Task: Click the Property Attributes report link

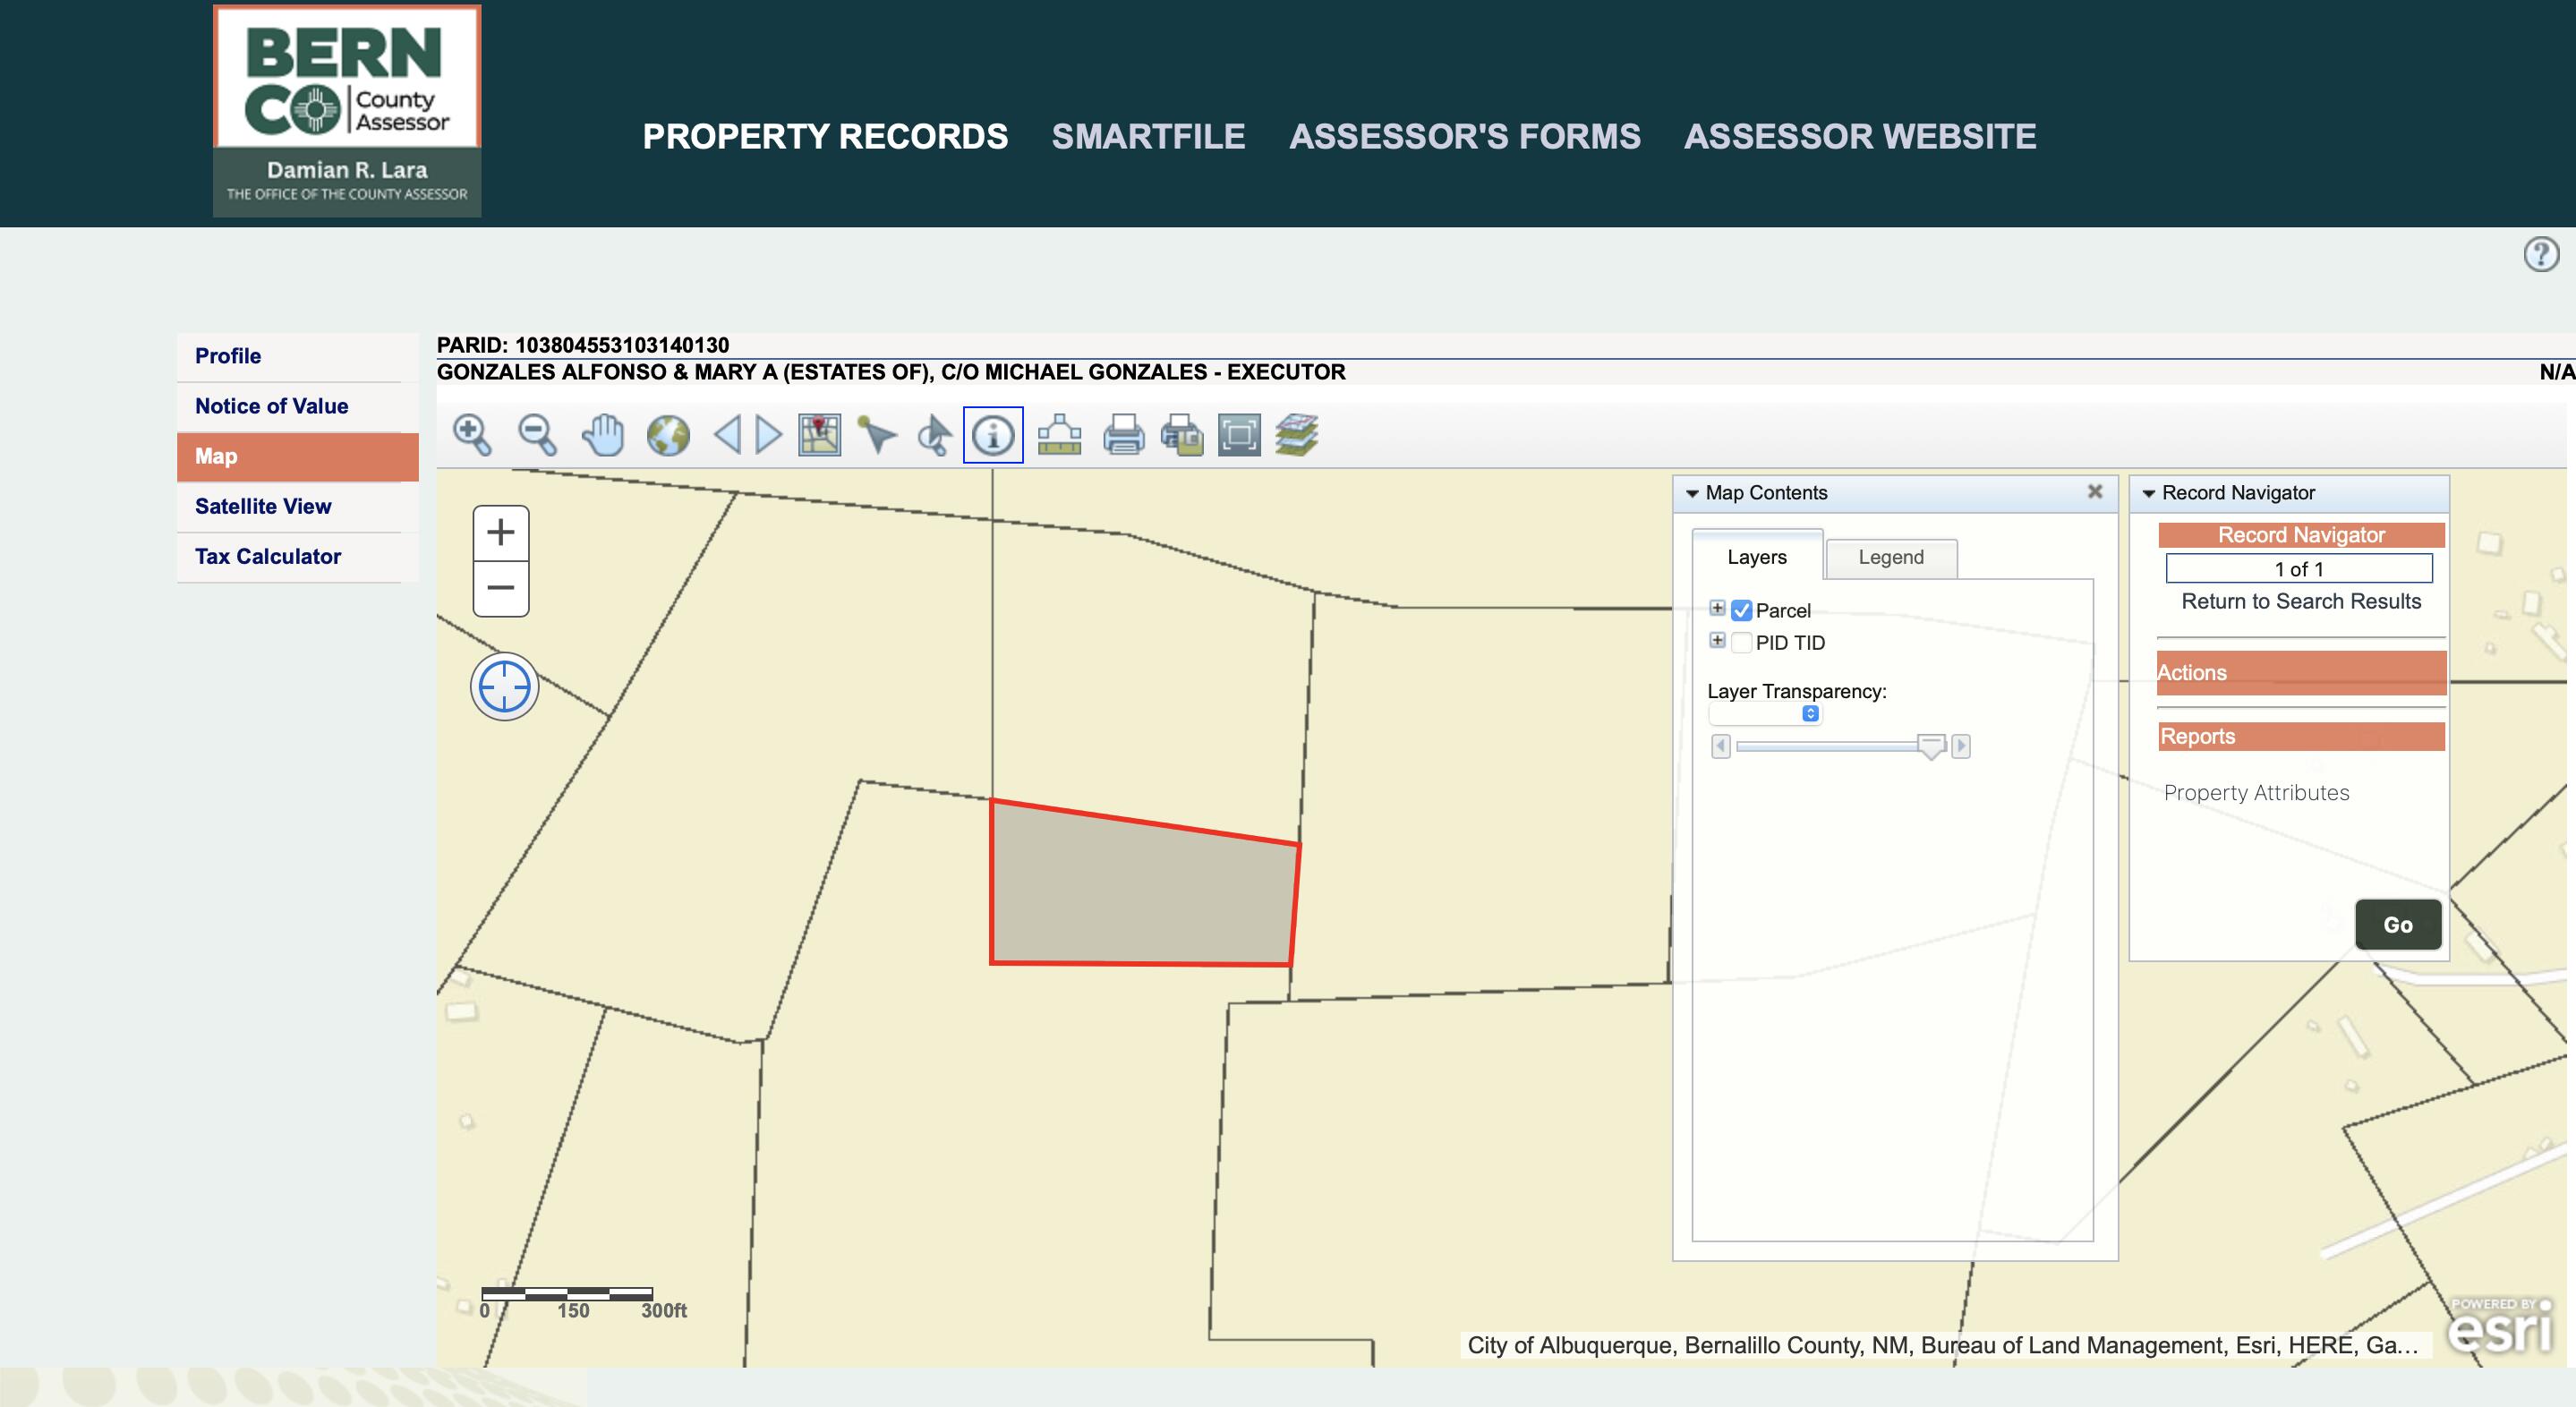Action: [x=2256, y=790]
